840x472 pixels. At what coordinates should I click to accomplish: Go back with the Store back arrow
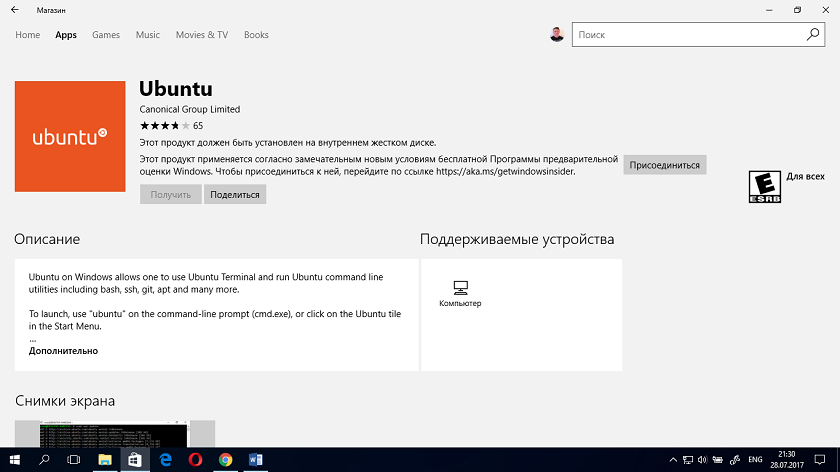pos(14,10)
